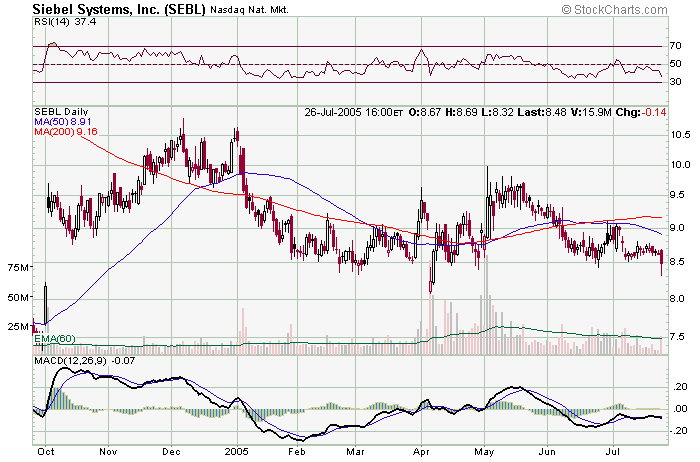Click the Dec month label
This screenshot has height=462, width=700.
pos(171,452)
